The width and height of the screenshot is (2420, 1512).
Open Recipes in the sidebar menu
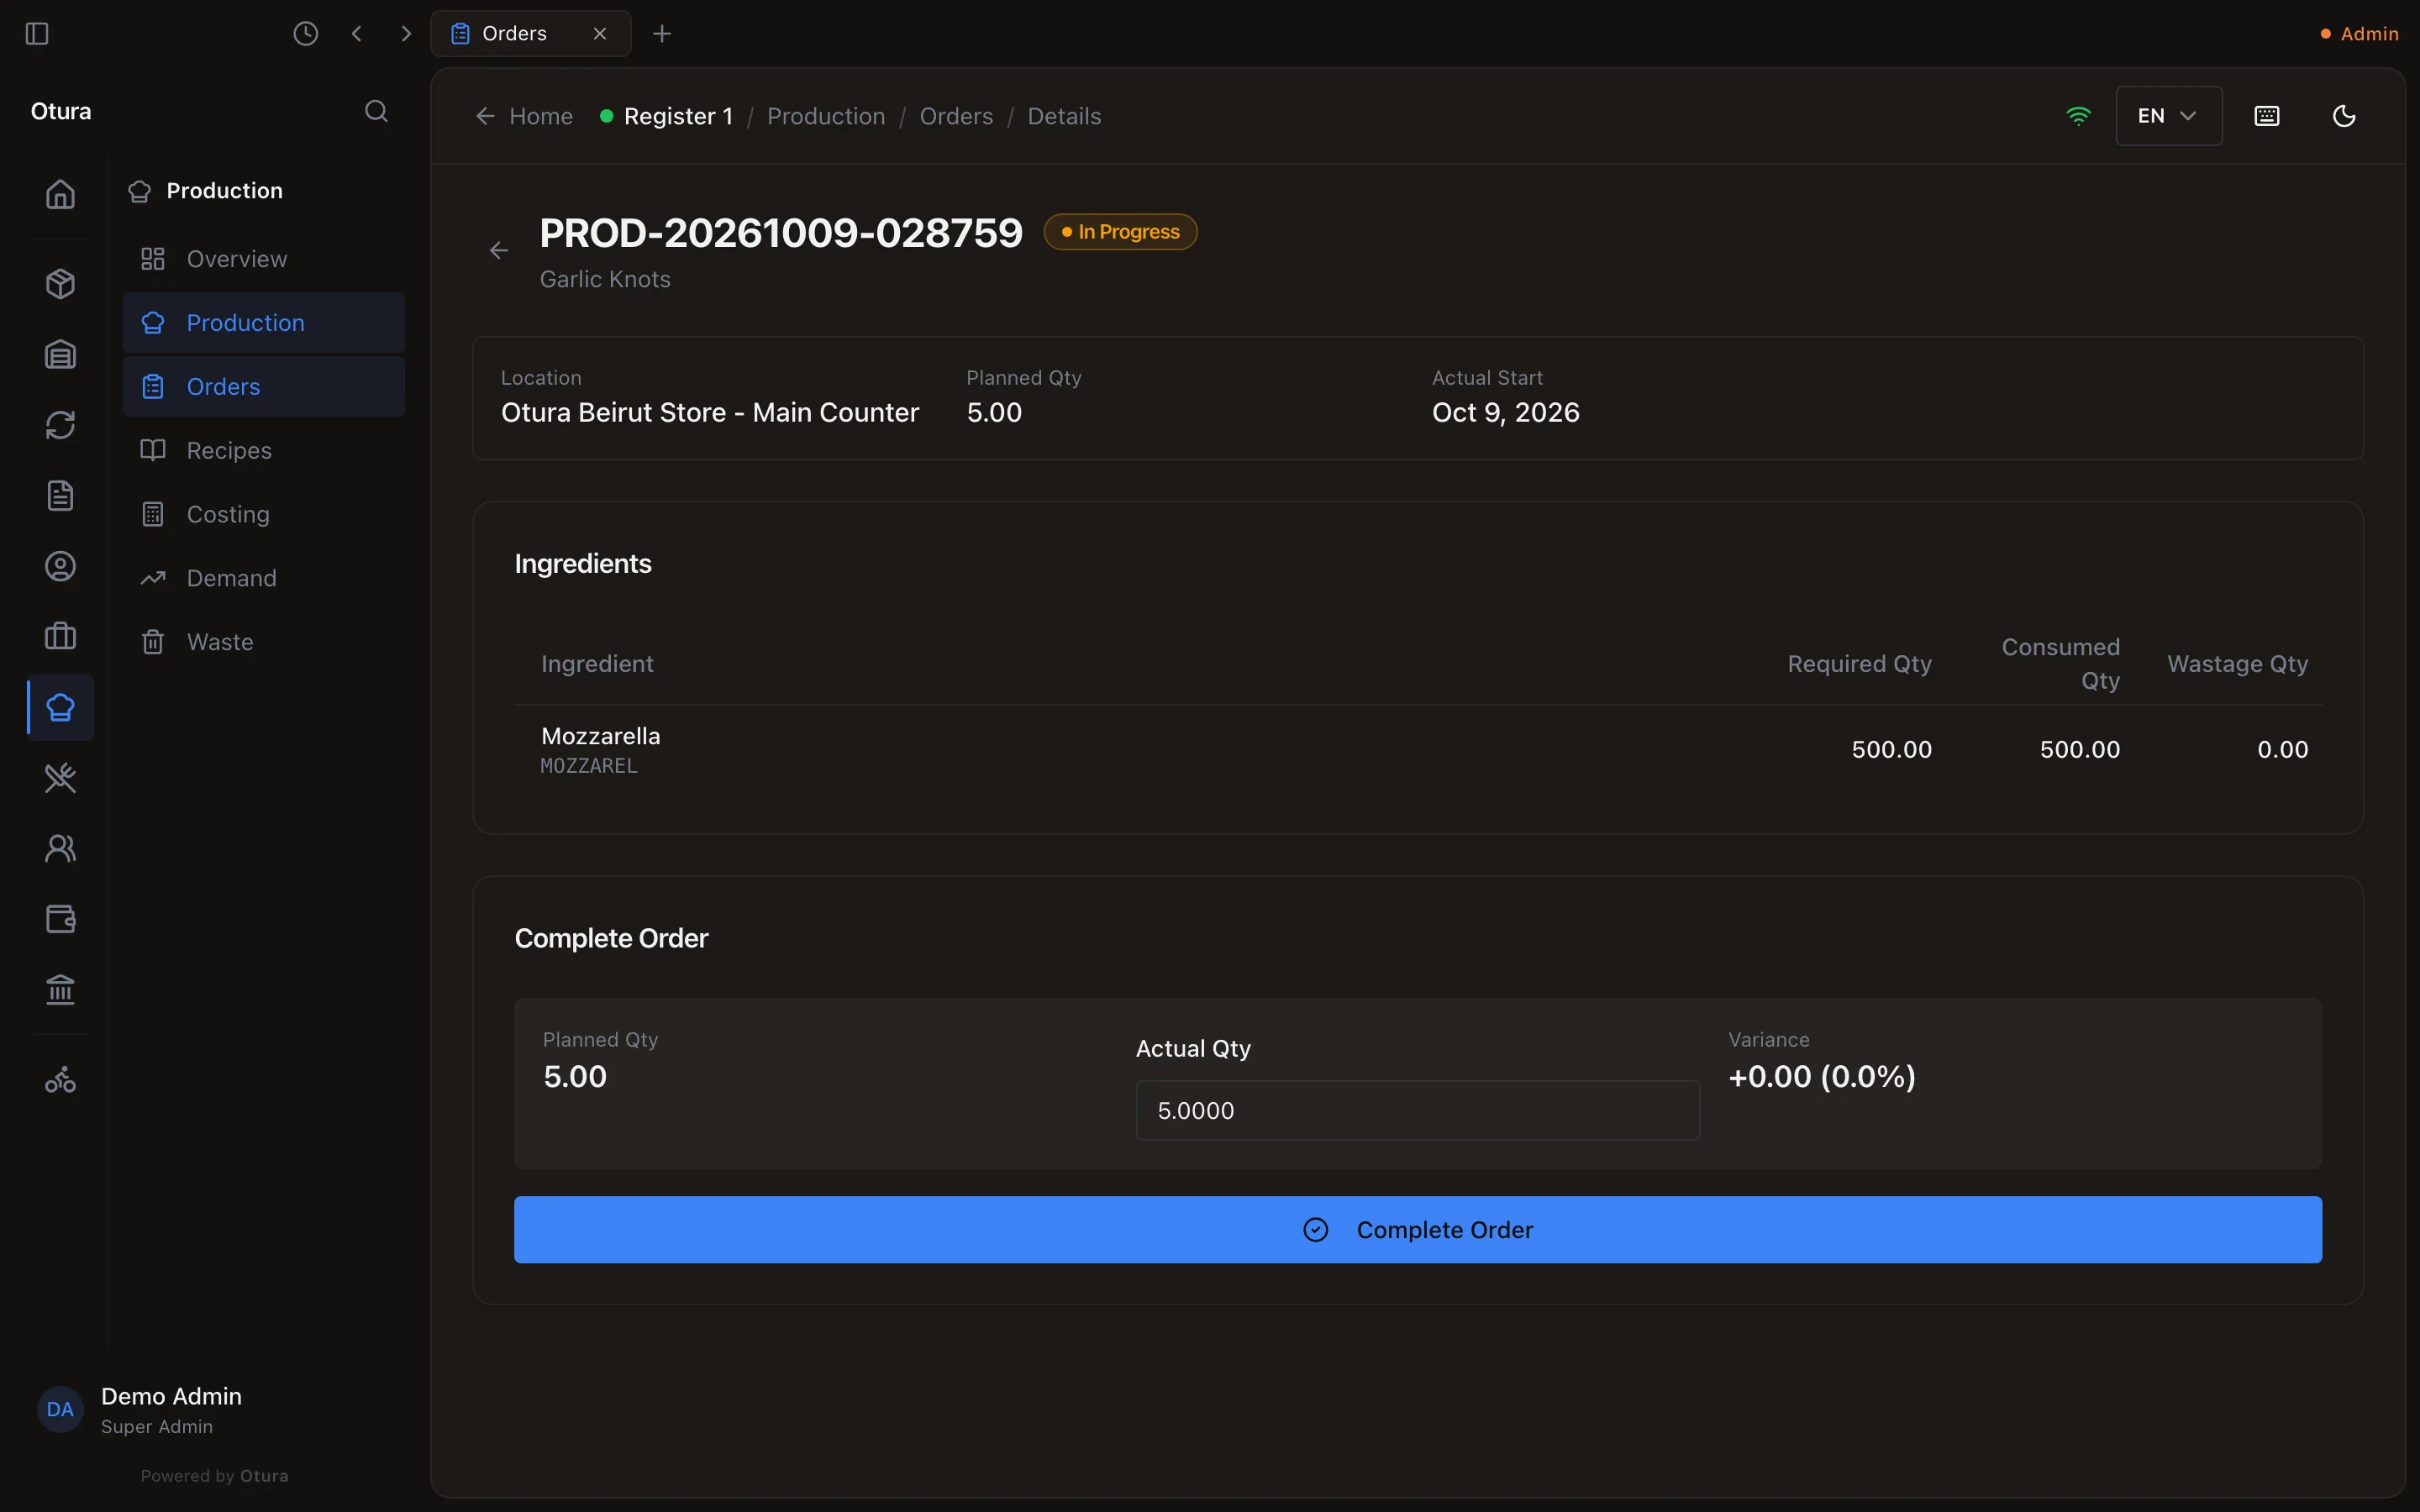click(264, 451)
